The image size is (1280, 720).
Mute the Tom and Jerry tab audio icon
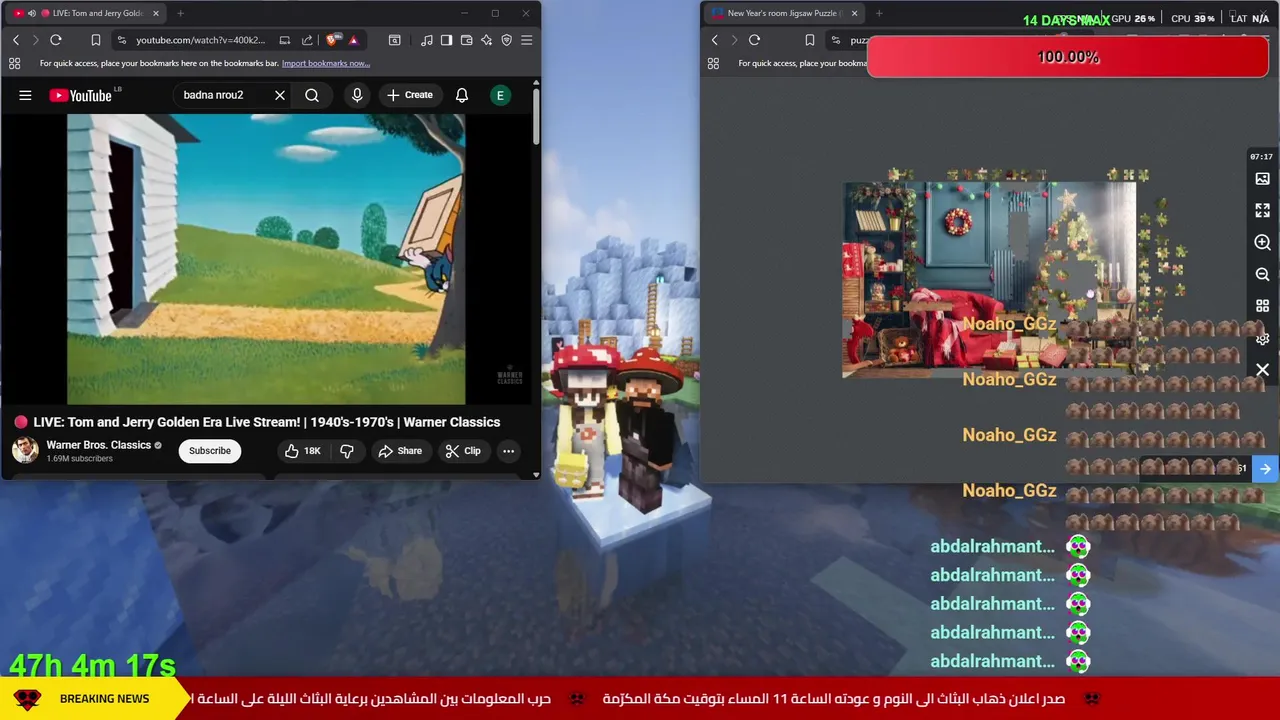coord(31,13)
